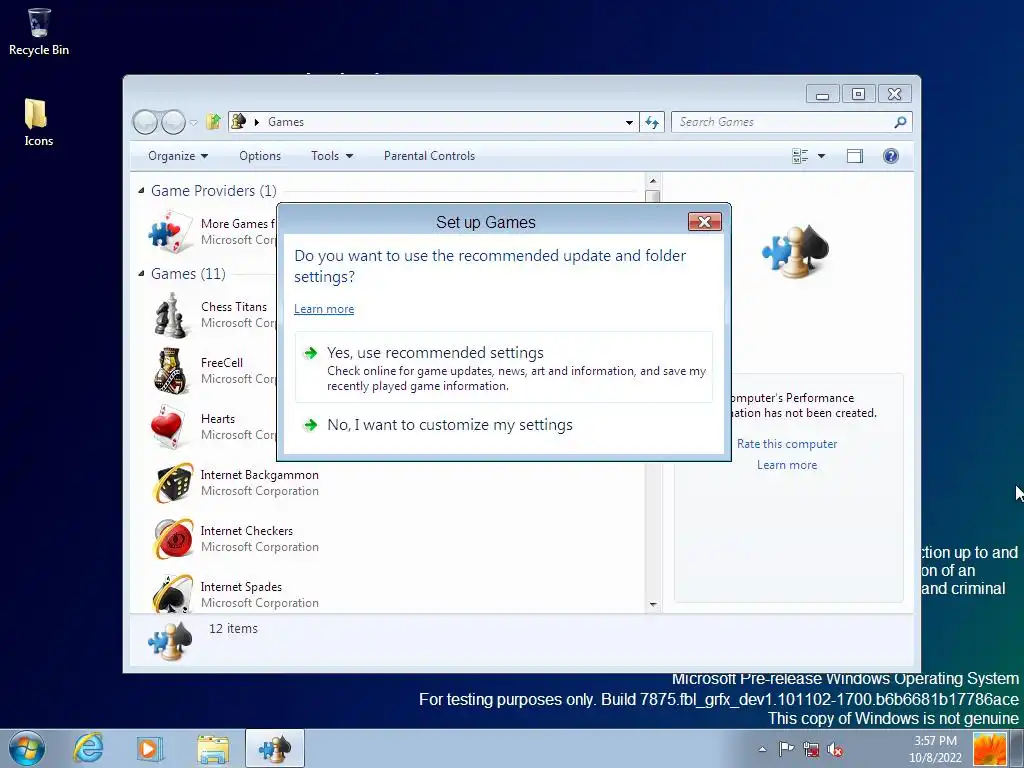Click Learn more in the performance pane
This screenshot has height=768, width=1024.
(x=787, y=465)
